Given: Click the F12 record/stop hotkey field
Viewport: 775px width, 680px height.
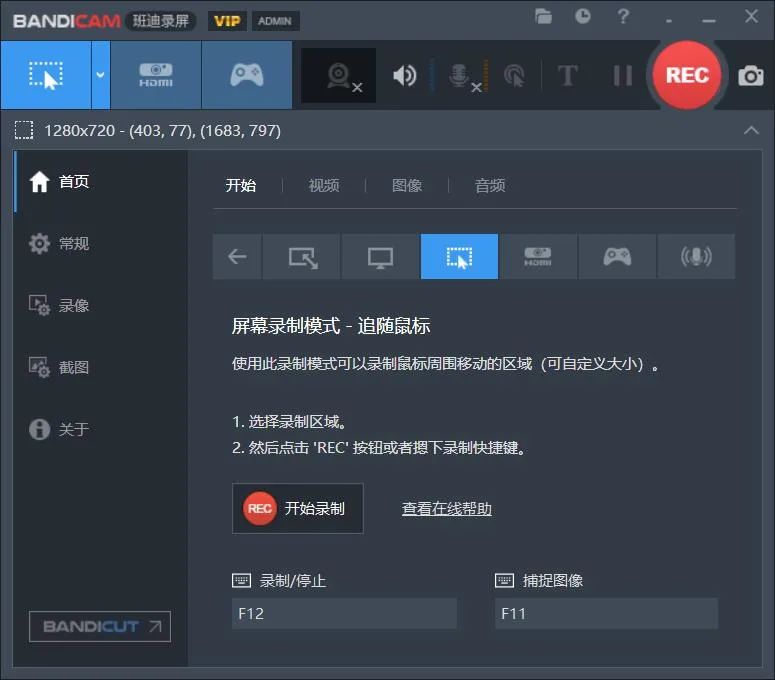Looking at the screenshot, I should click(x=344, y=613).
